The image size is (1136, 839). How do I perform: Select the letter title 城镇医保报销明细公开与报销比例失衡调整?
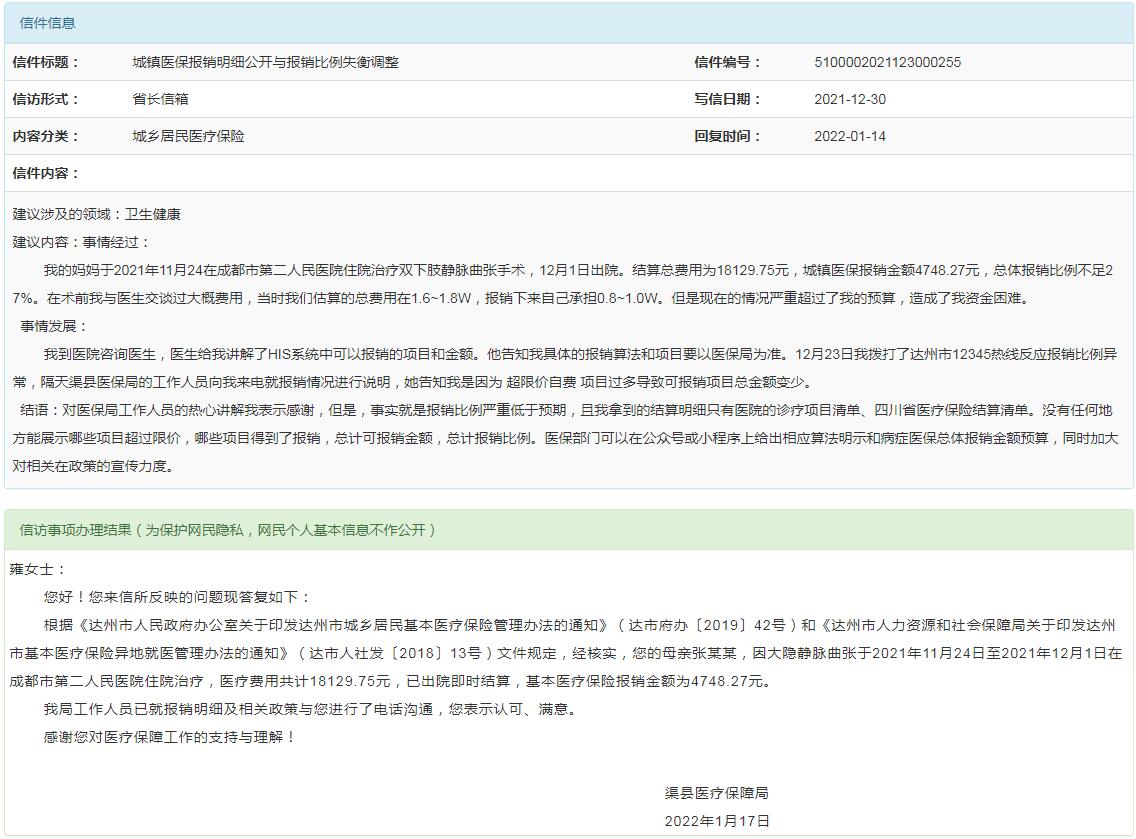tap(265, 62)
